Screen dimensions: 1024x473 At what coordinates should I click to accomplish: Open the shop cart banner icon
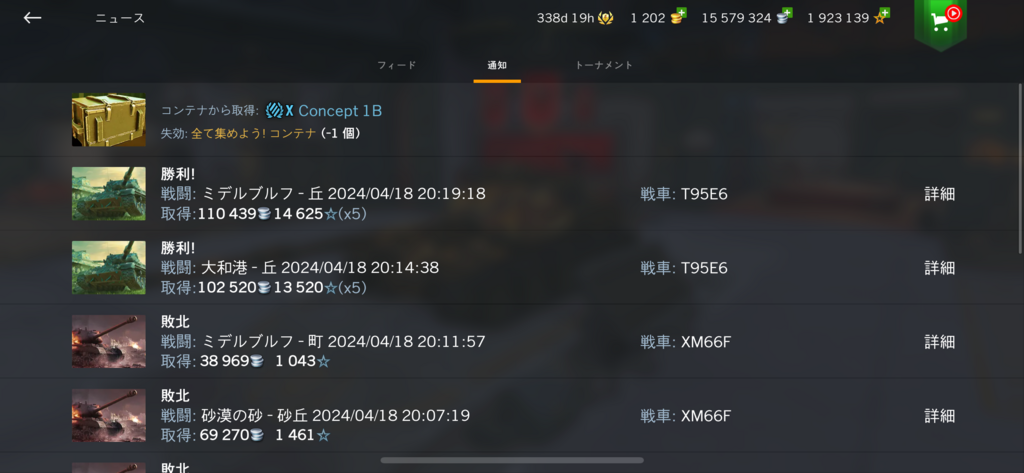coord(940,23)
